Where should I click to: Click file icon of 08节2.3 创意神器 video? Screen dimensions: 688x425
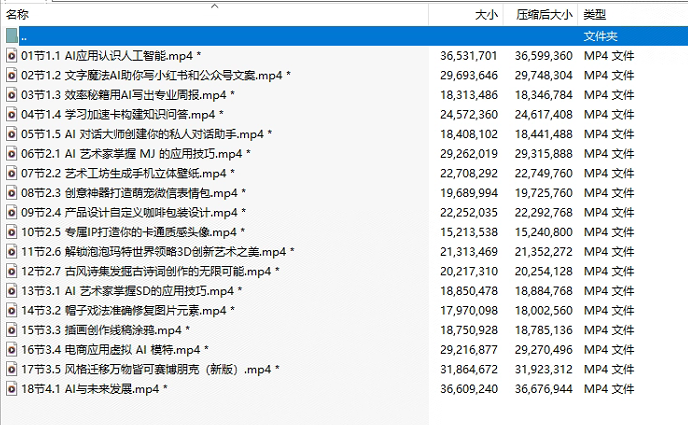coord(11,192)
